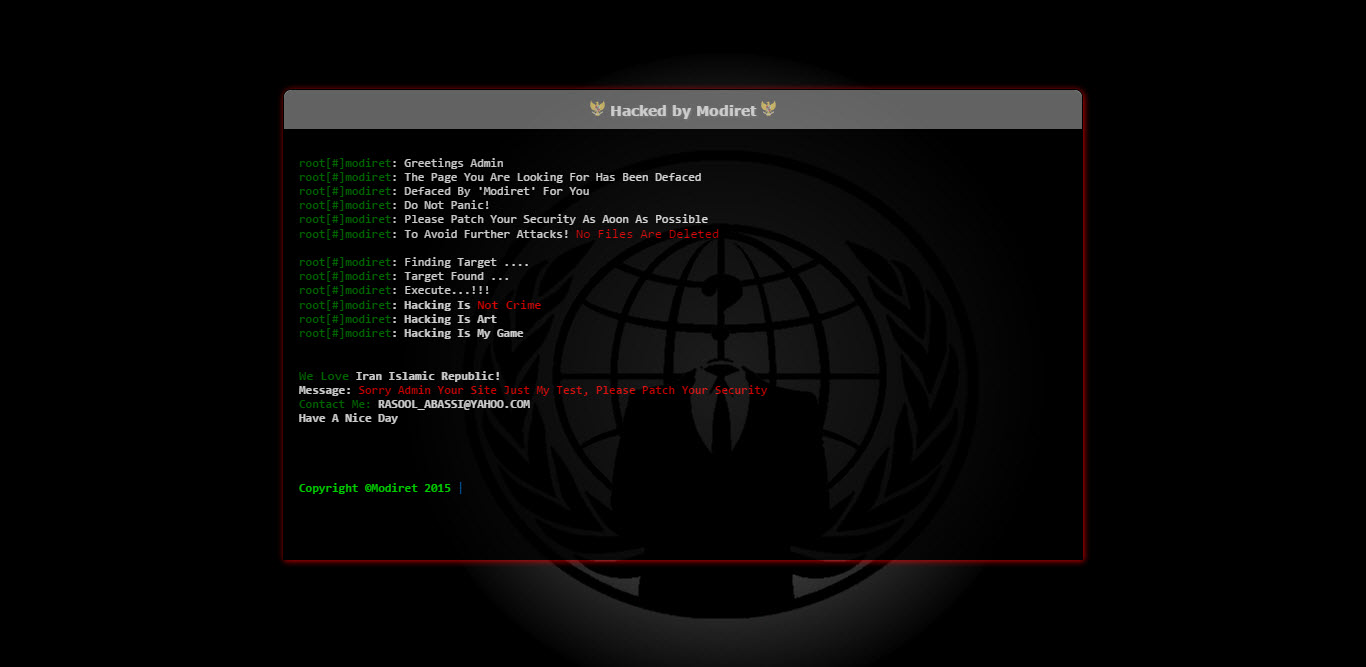
Task: Click the blue cursor after the copyright text
Action: (461, 488)
